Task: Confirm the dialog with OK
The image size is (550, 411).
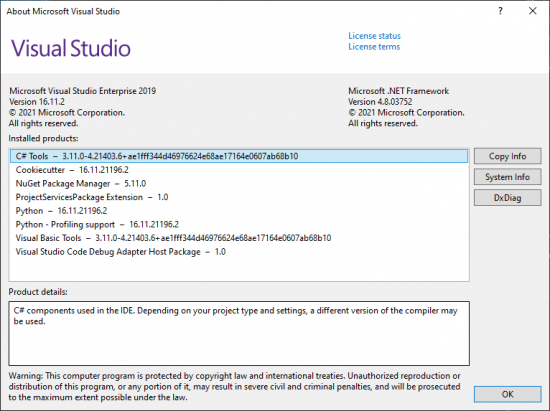Action: point(507,394)
